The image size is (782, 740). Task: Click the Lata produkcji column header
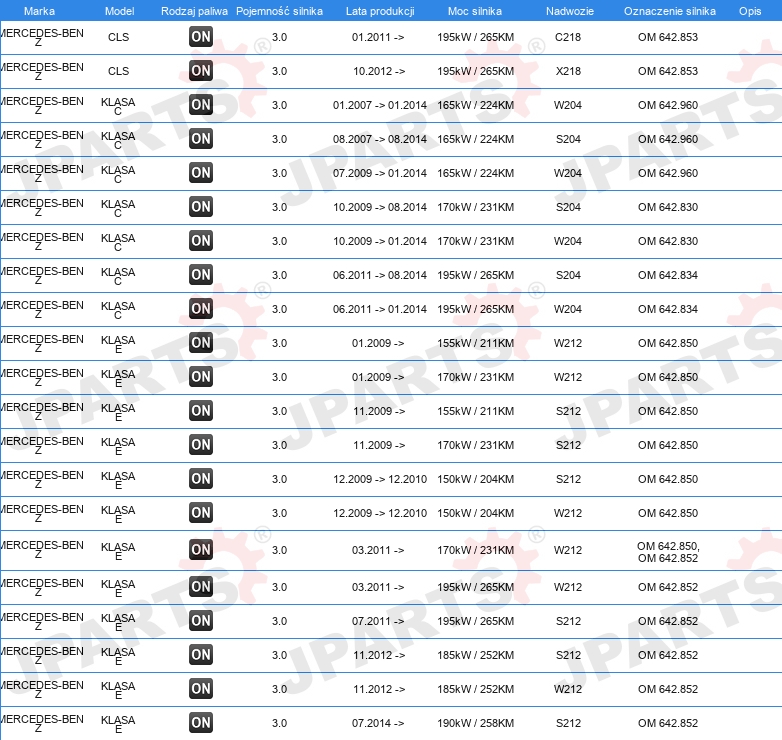pos(380,11)
